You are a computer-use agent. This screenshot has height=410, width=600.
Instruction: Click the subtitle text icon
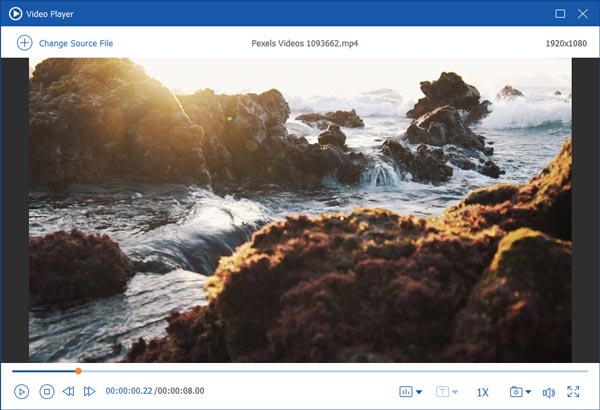pyautogui.click(x=442, y=392)
